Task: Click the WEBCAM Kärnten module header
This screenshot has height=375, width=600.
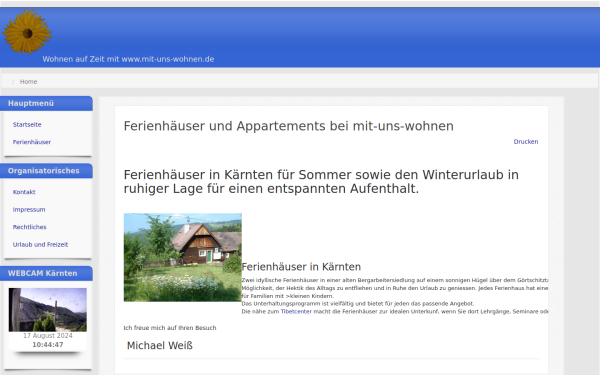Action: coord(46,273)
